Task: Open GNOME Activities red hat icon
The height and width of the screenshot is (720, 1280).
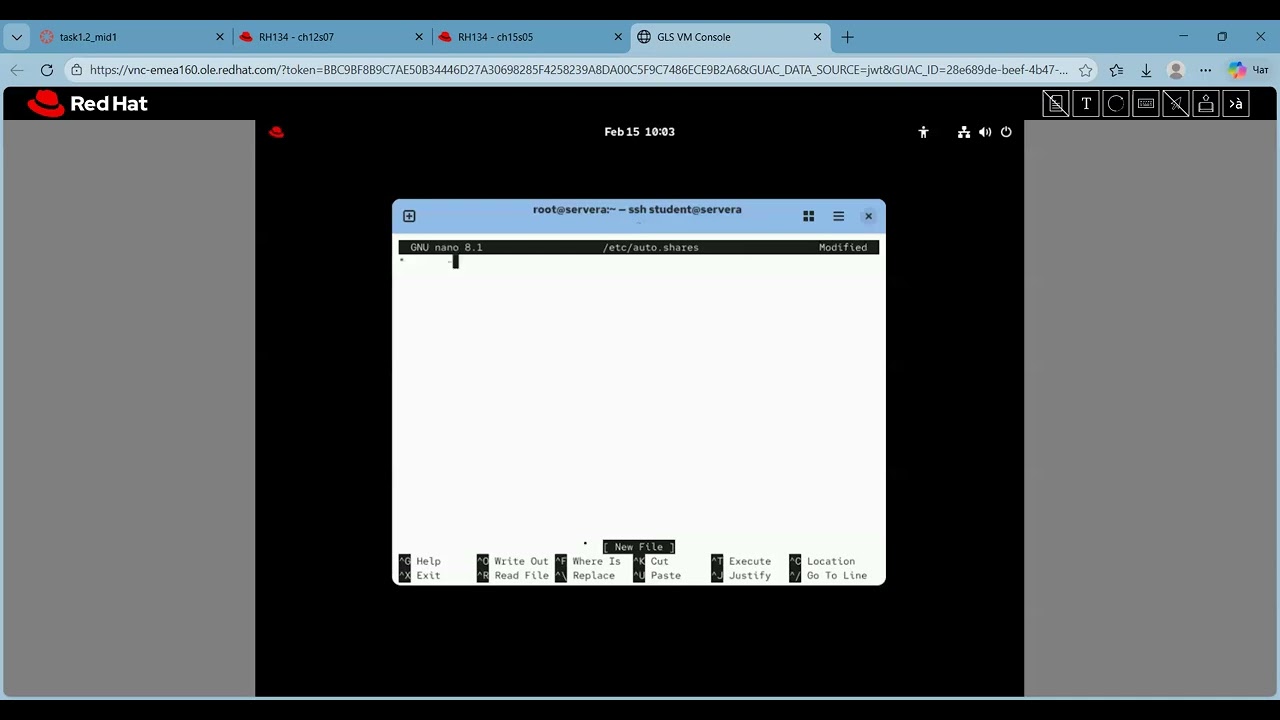Action: point(277,132)
